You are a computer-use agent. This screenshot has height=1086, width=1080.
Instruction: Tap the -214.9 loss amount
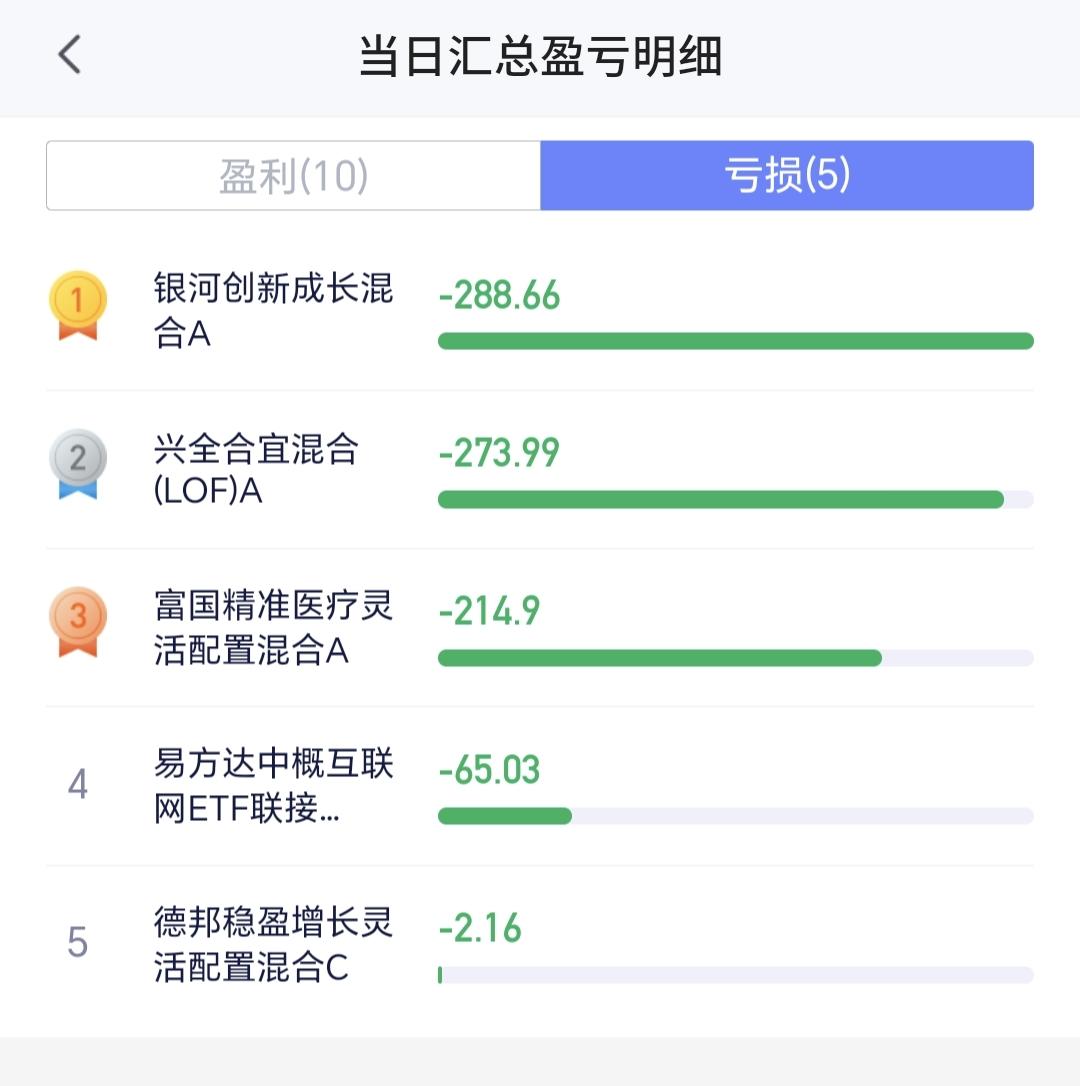pos(489,611)
